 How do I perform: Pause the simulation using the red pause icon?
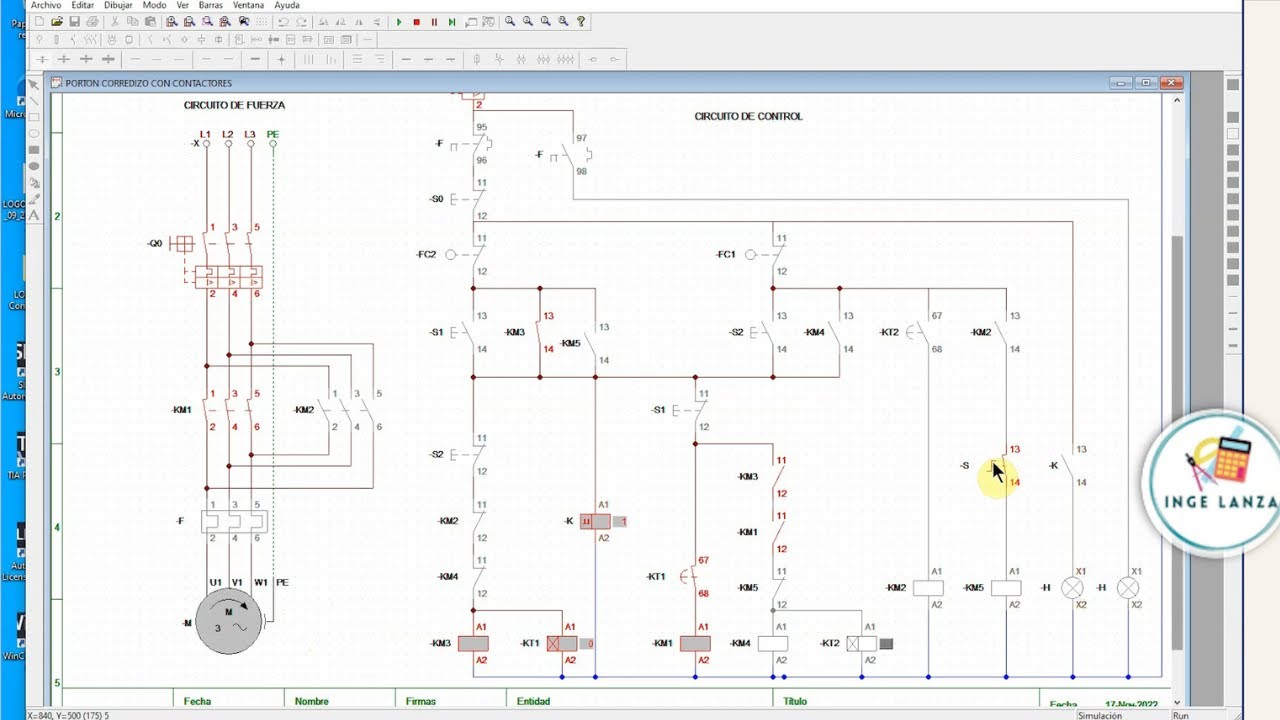pos(434,21)
